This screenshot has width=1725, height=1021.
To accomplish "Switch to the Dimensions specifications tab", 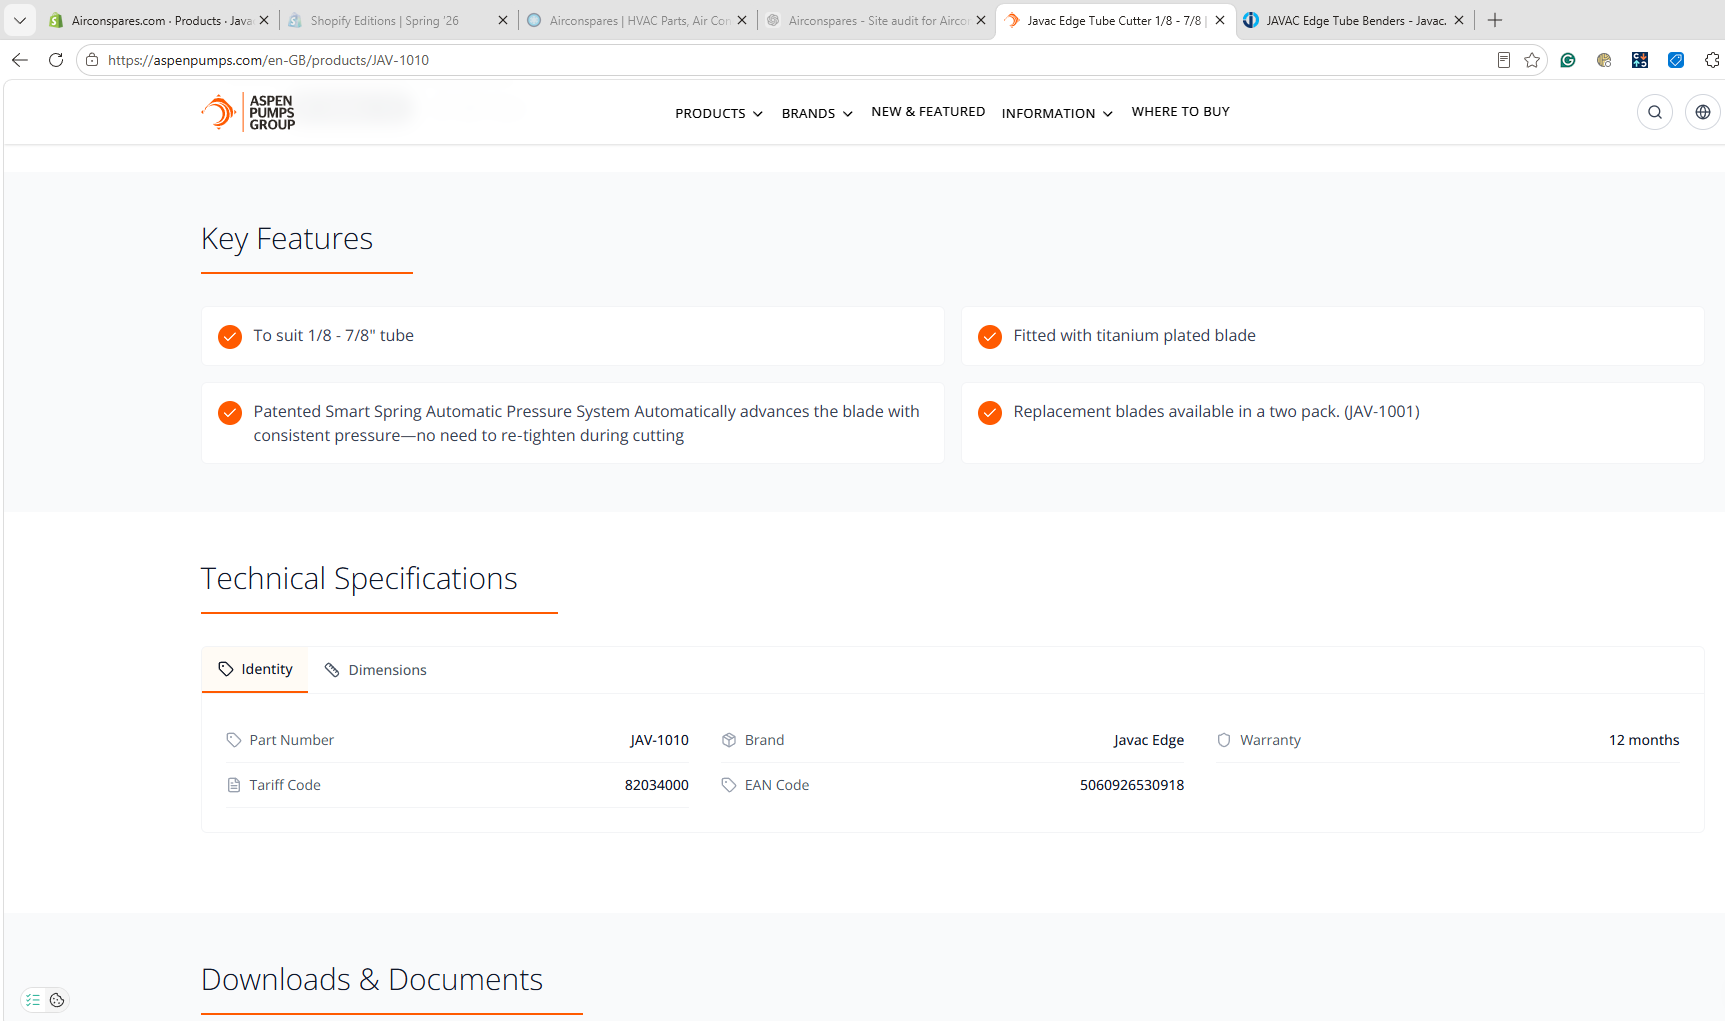I will (375, 670).
